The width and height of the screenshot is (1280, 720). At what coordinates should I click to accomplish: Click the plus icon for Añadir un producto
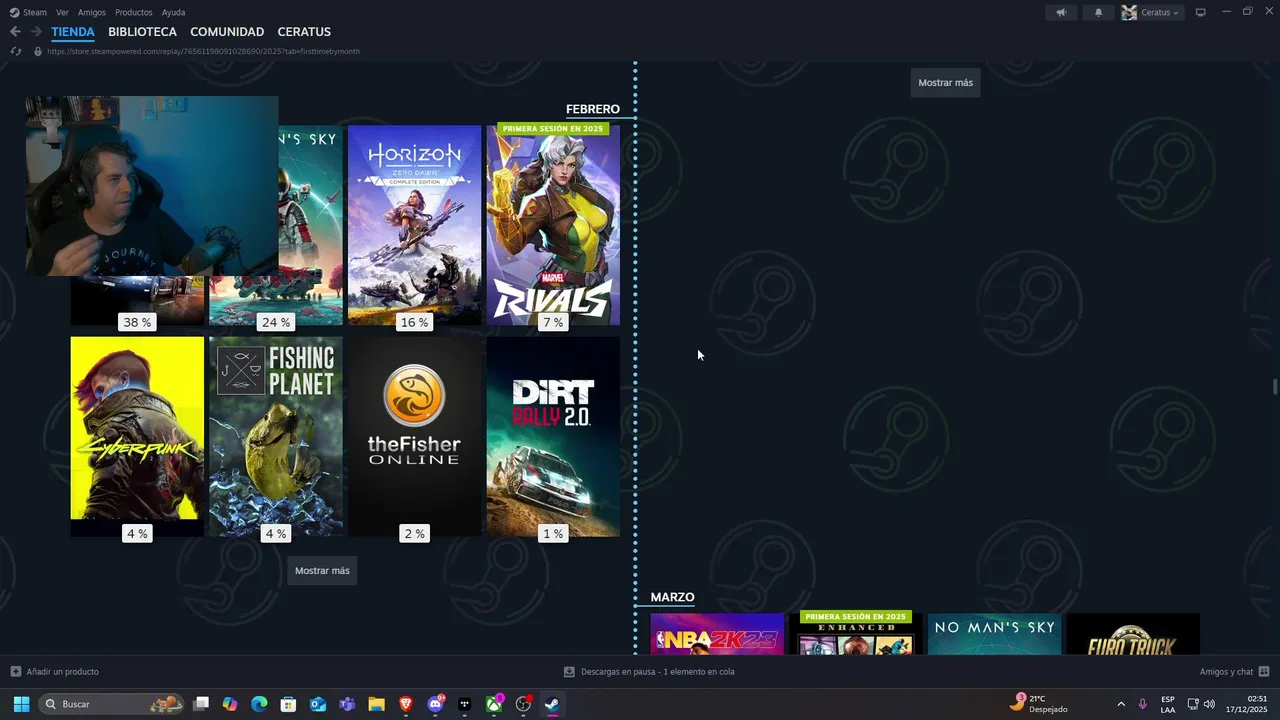coord(15,671)
